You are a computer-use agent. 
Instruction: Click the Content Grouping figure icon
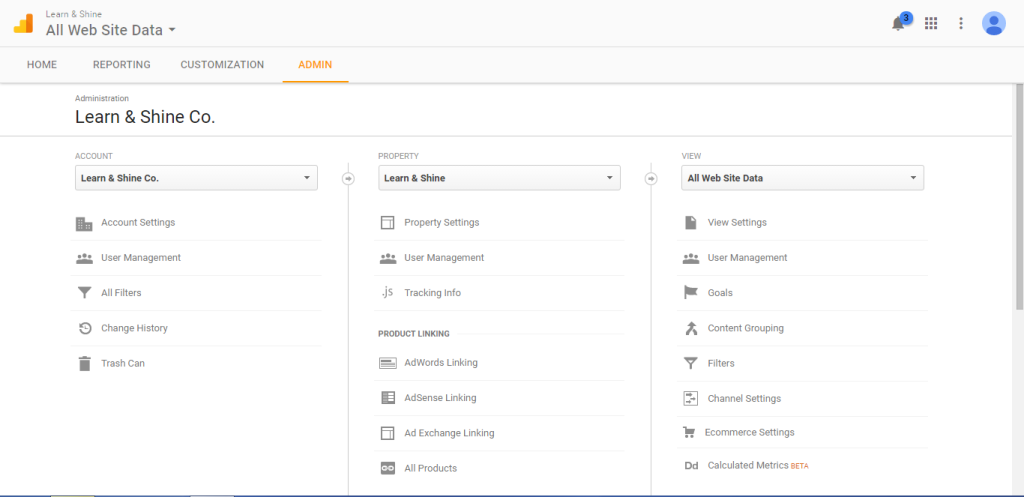(x=691, y=328)
